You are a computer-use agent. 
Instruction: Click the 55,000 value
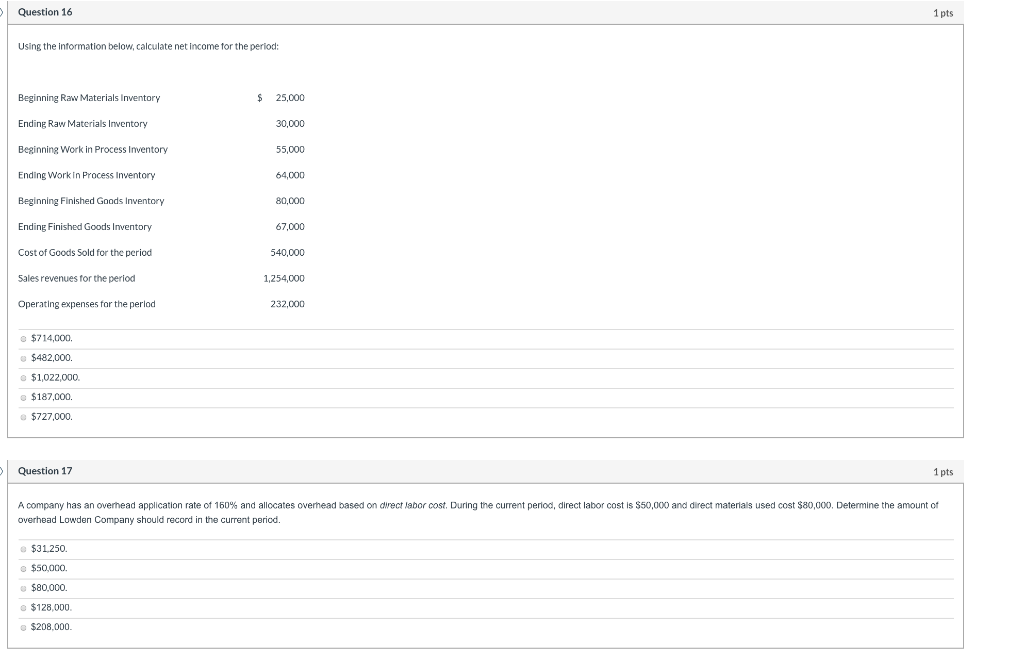pos(290,149)
